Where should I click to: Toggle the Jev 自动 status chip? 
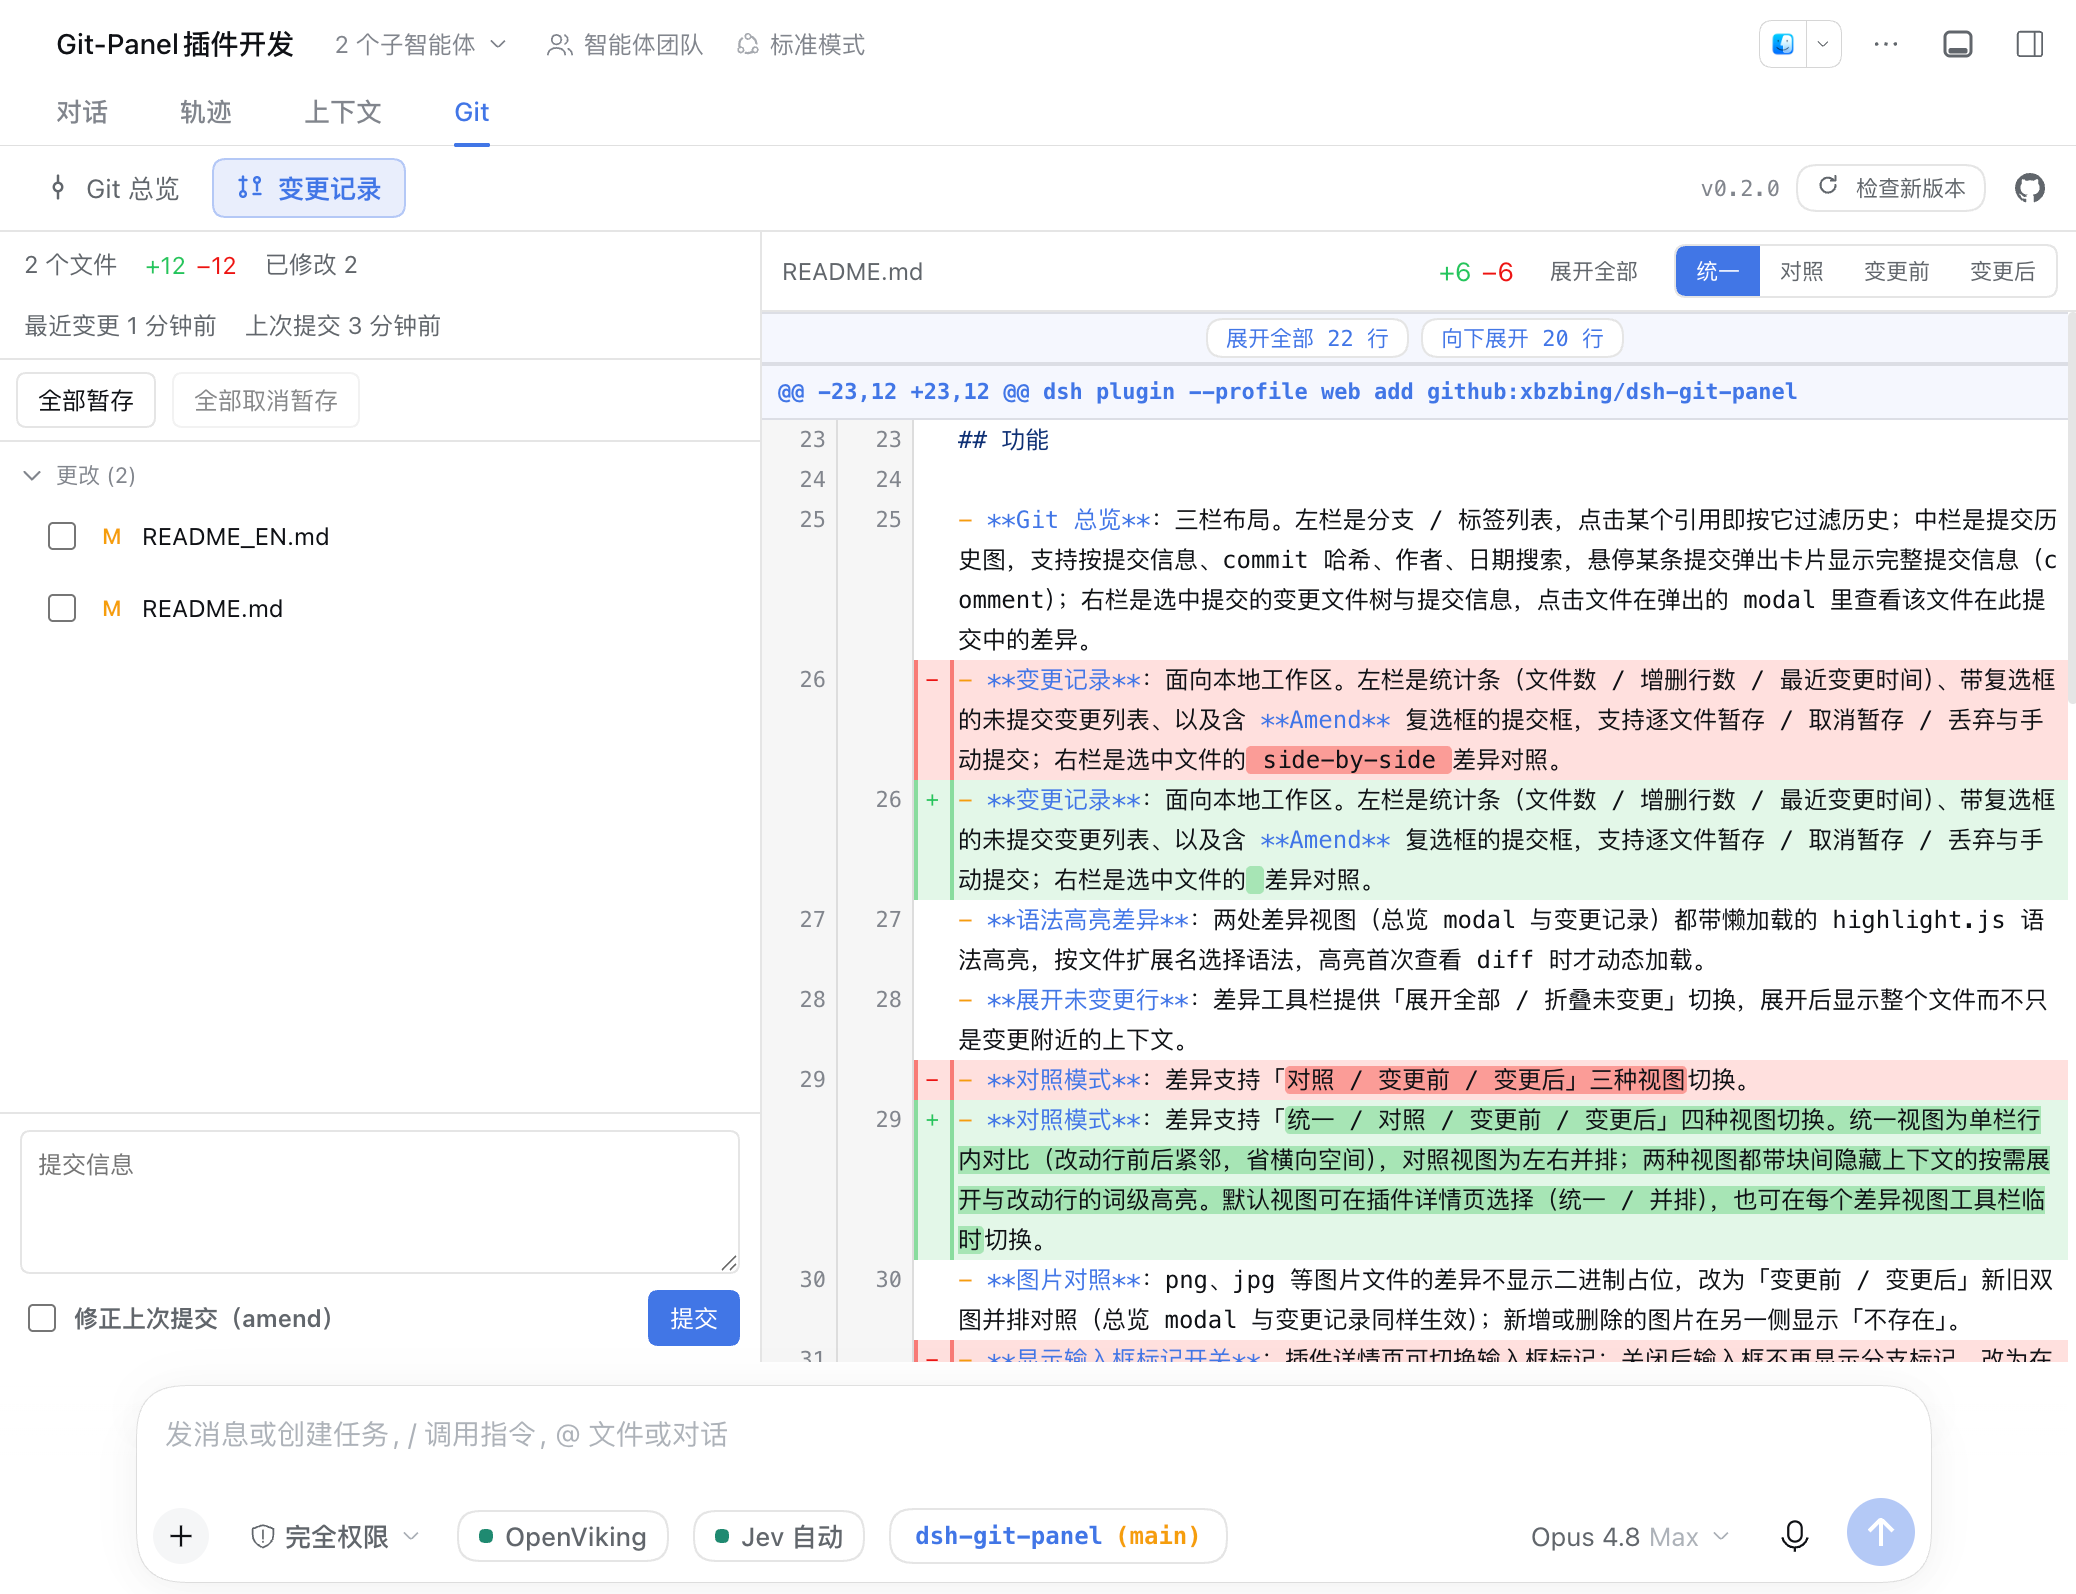[x=779, y=1536]
